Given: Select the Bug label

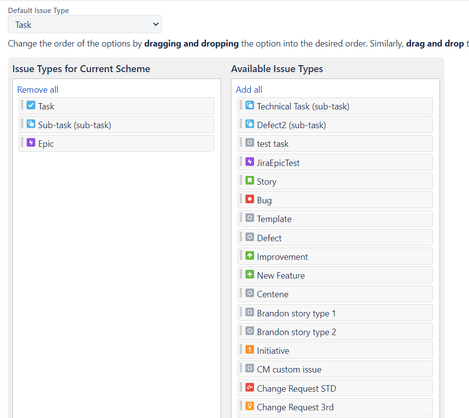Looking at the screenshot, I should (x=264, y=200).
